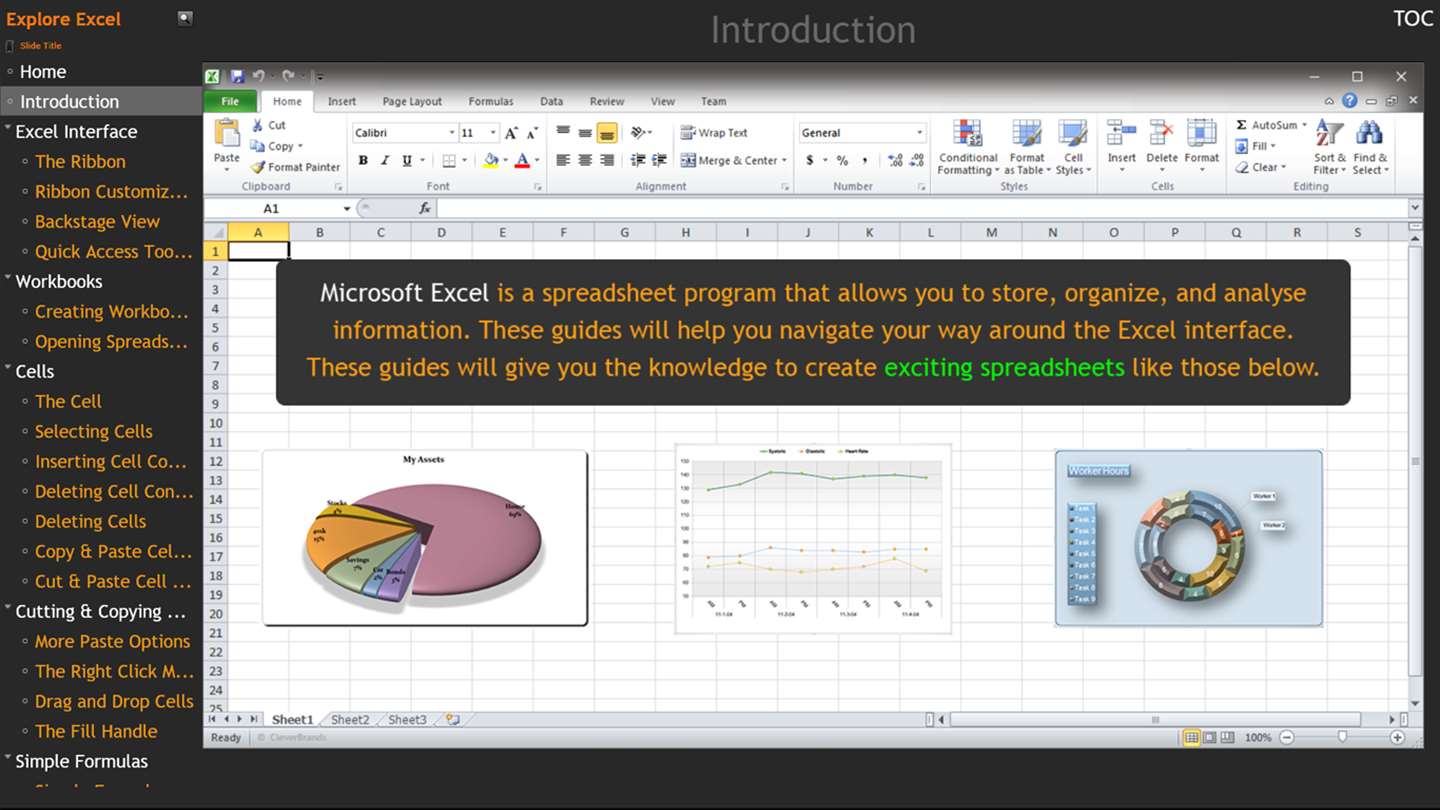Image resolution: width=1440 pixels, height=810 pixels.
Task: Click the Find & Select binoculars
Action: point(1369,133)
